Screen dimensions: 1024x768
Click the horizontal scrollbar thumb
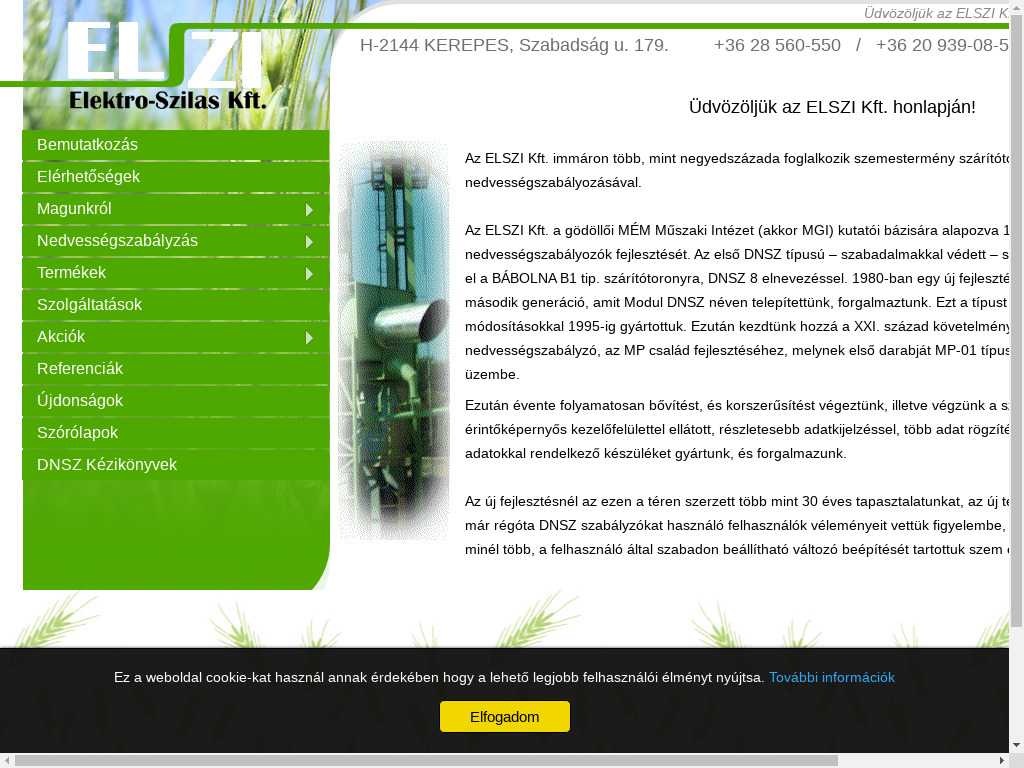tap(426, 761)
